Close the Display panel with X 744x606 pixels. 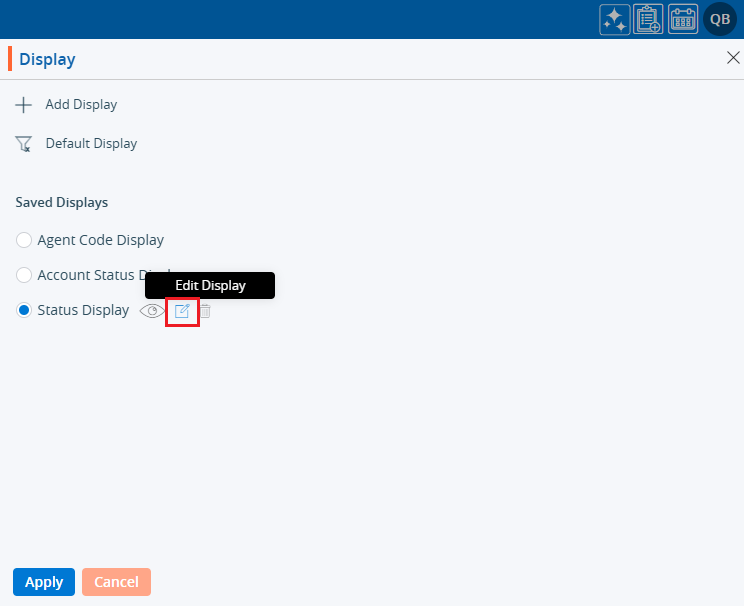pos(733,58)
